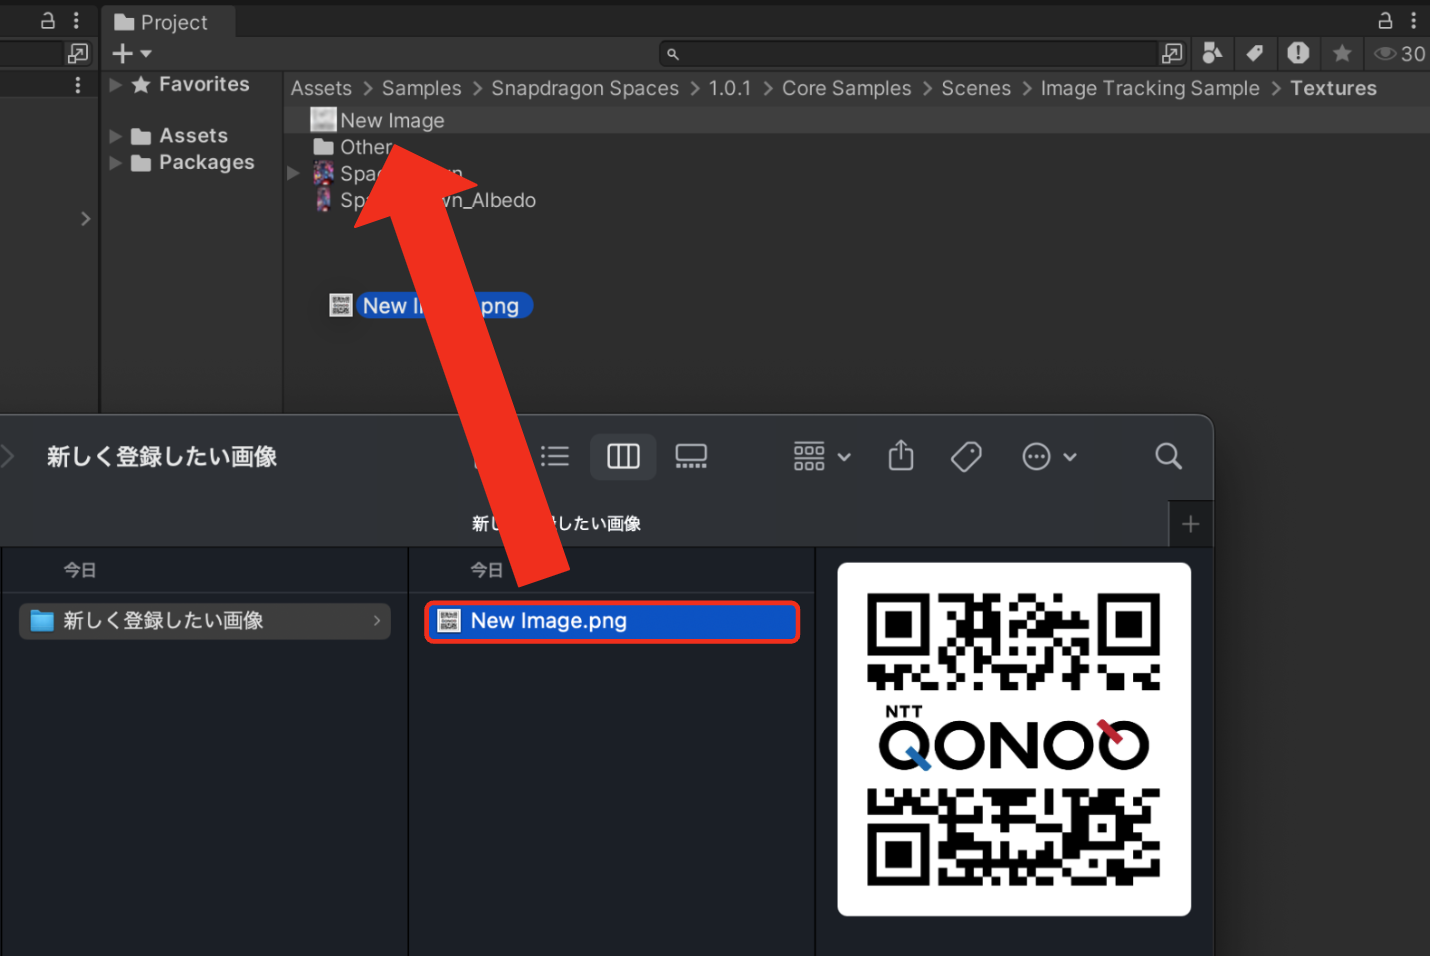Click Snapdragon Spaces in the breadcrumb
This screenshot has width=1430, height=956.
coord(585,89)
